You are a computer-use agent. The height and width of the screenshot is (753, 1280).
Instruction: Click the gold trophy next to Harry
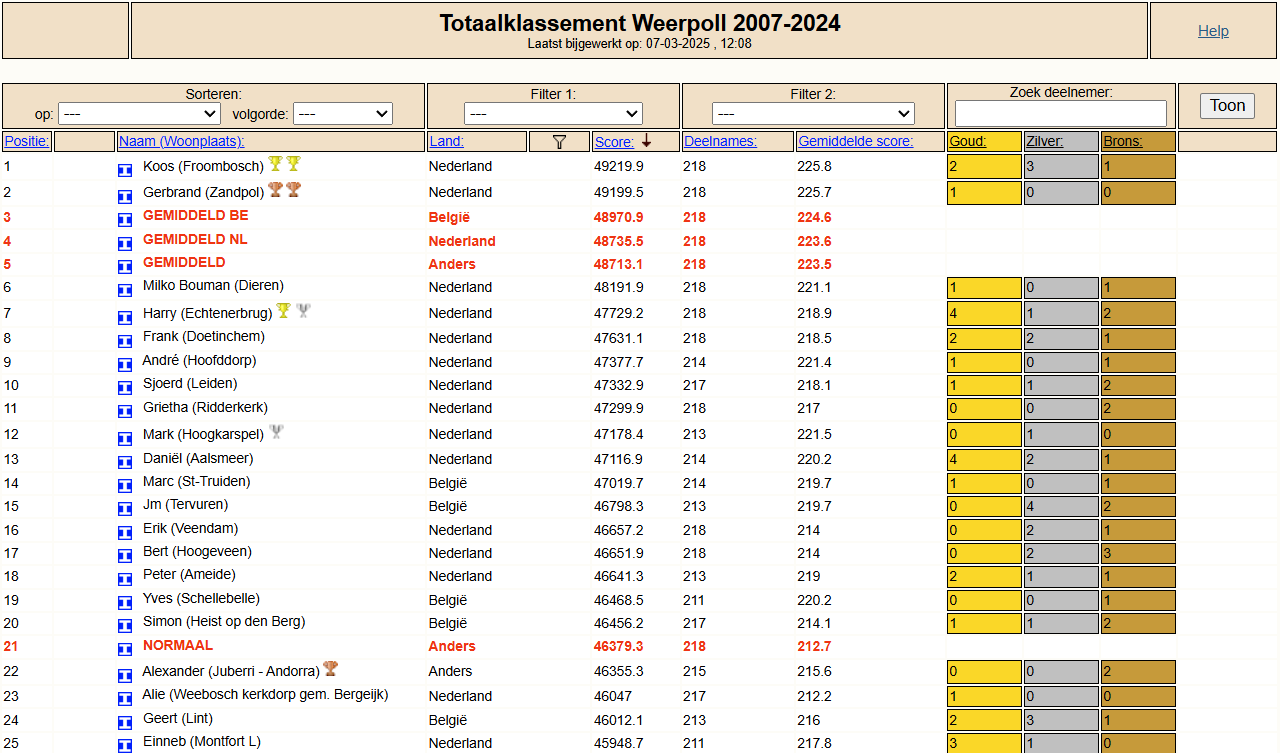coord(283,310)
